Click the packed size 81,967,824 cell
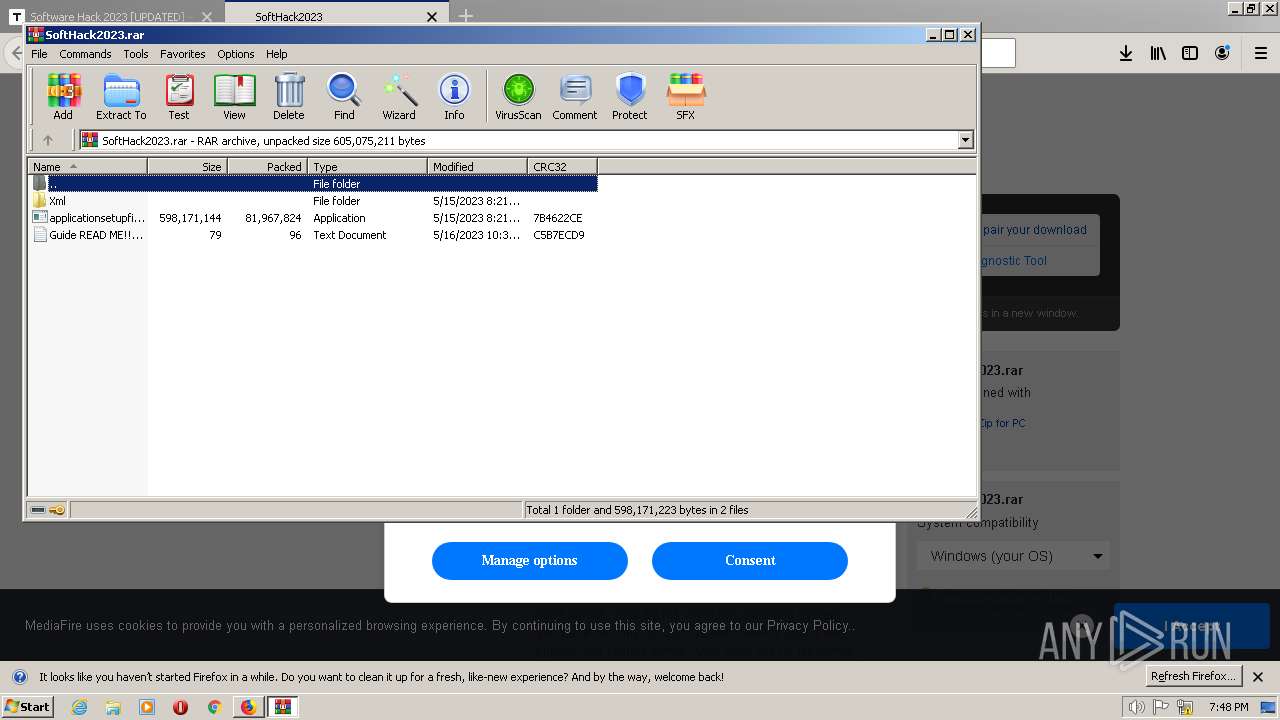The height and width of the screenshot is (720, 1280). tap(273, 218)
